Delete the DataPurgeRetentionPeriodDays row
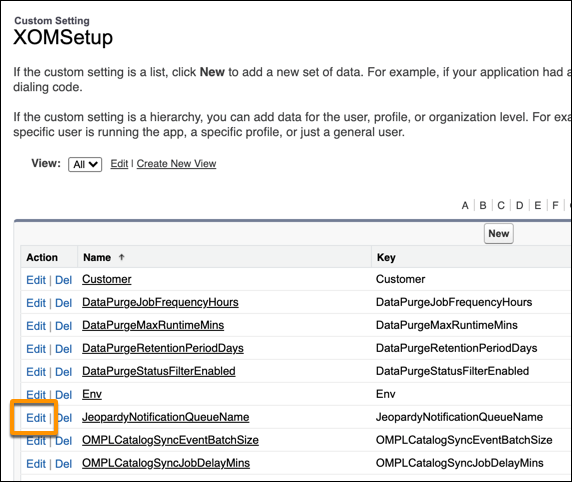Viewport: 572px width, 482px height. (63, 349)
